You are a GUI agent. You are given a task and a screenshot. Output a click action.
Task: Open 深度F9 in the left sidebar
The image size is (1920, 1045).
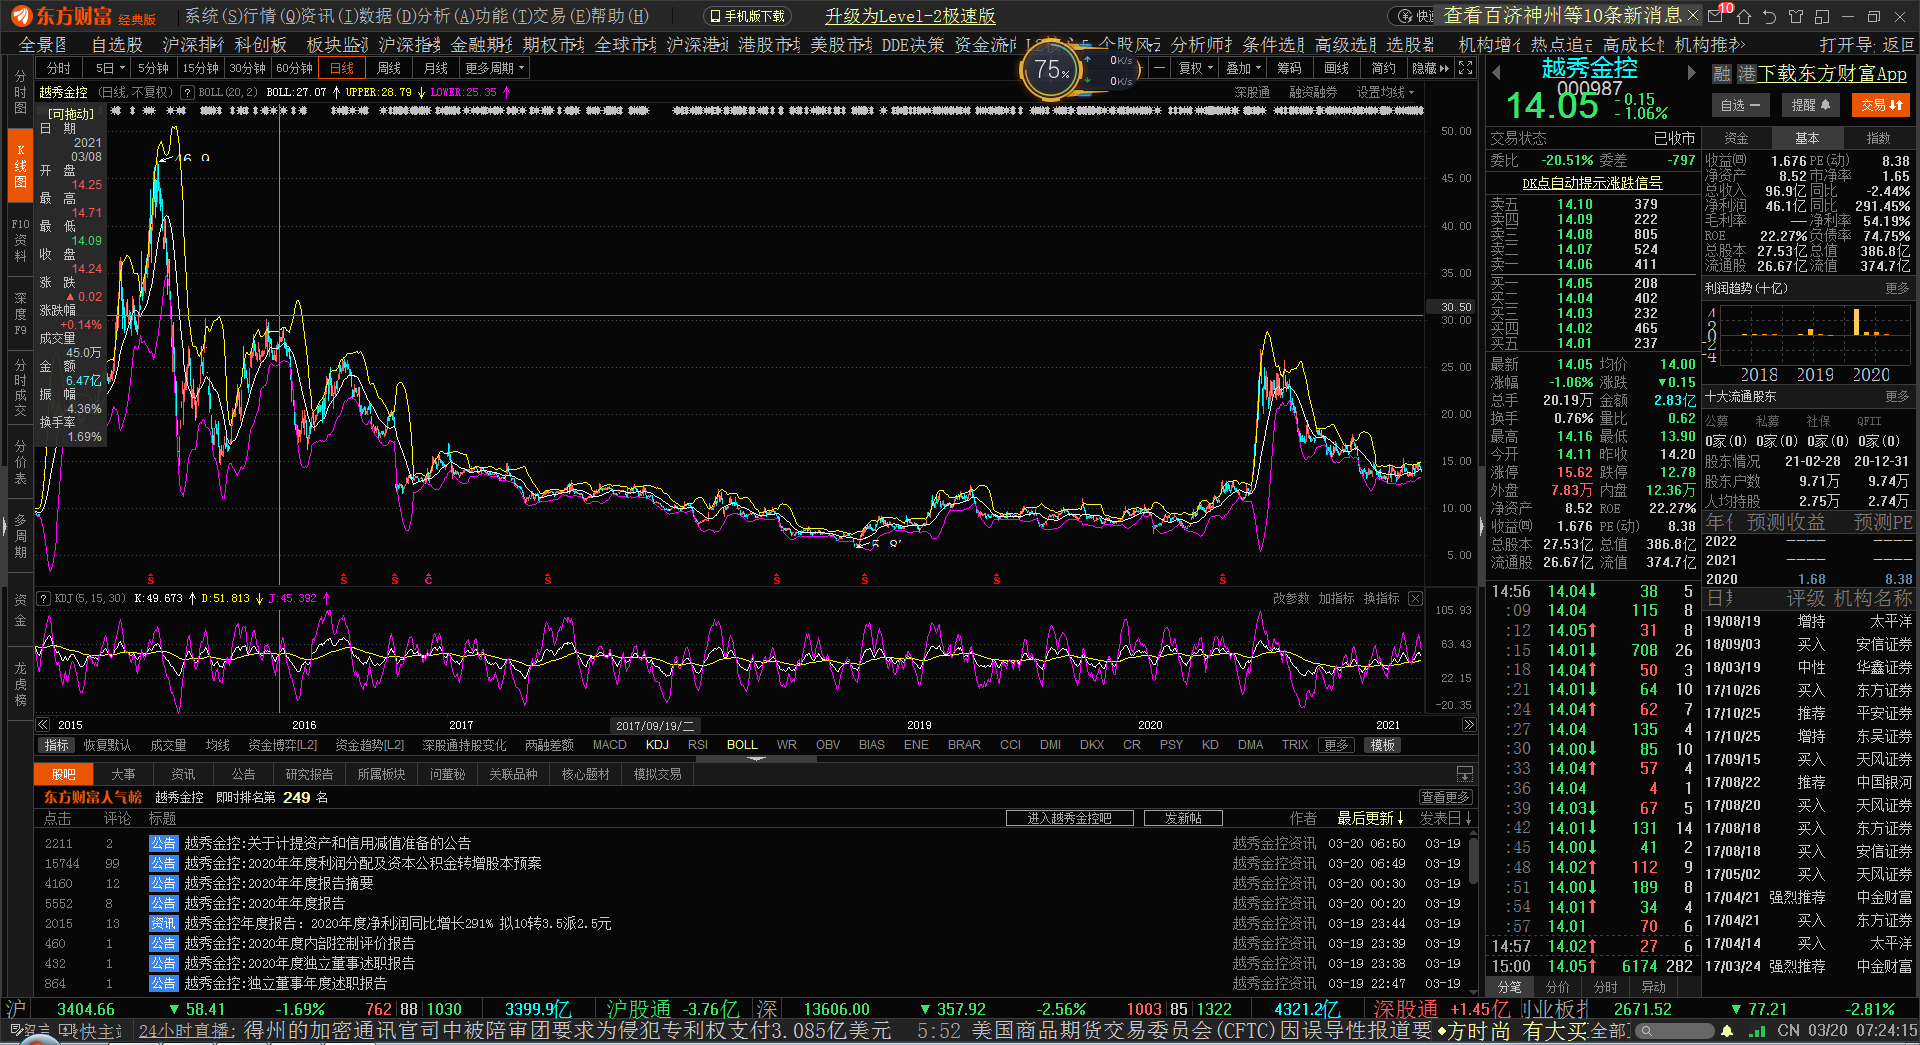click(x=20, y=314)
